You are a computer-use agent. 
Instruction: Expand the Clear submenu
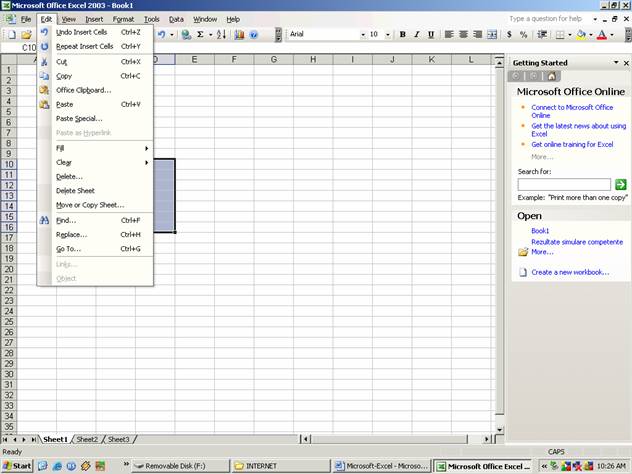pos(95,162)
